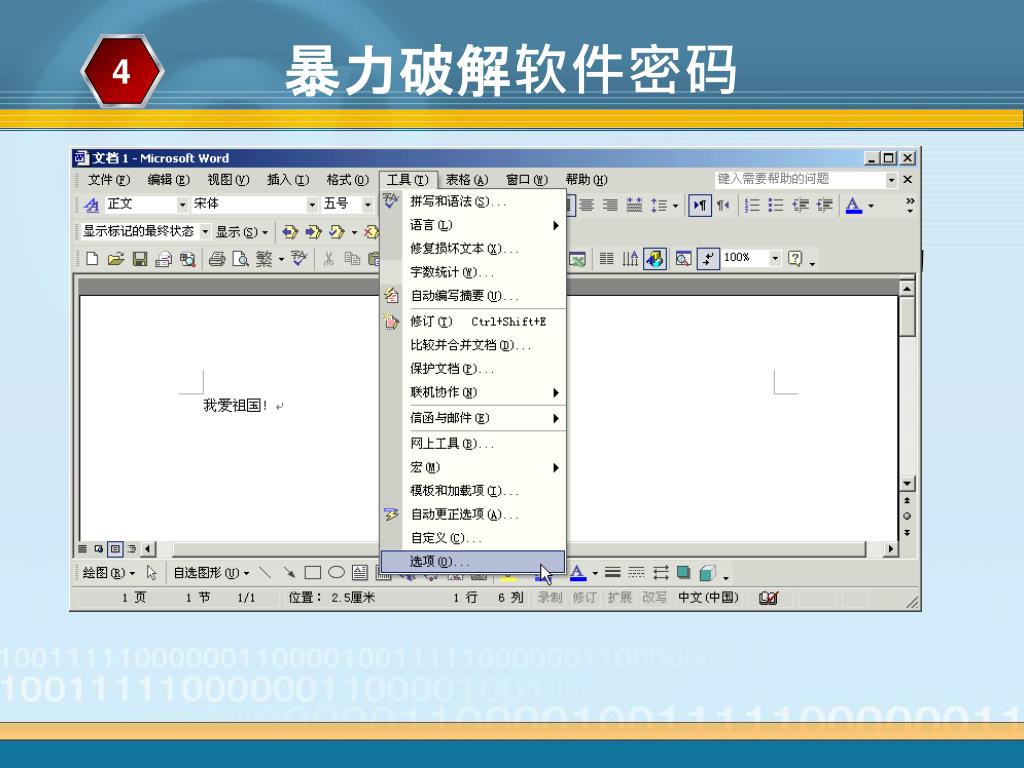Screen dimensions: 1024x768
Task: Toggle the Drawing toolbar button
Action: point(655,259)
